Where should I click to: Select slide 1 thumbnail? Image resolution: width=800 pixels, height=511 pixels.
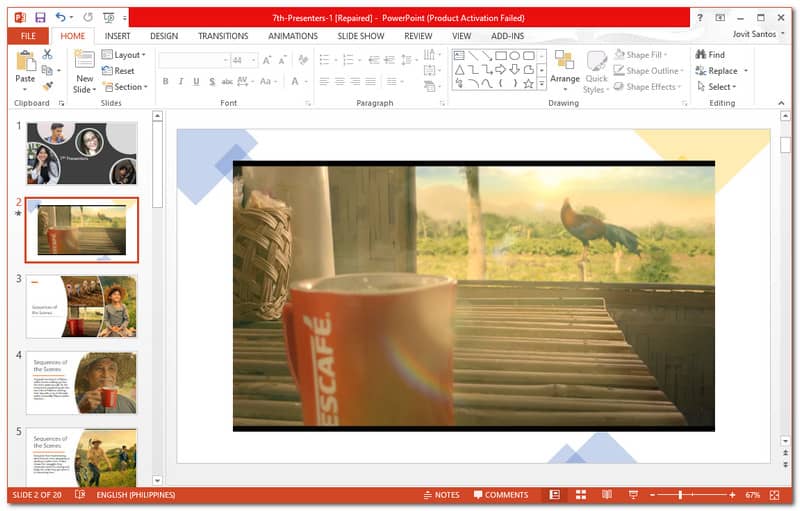point(82,153)
